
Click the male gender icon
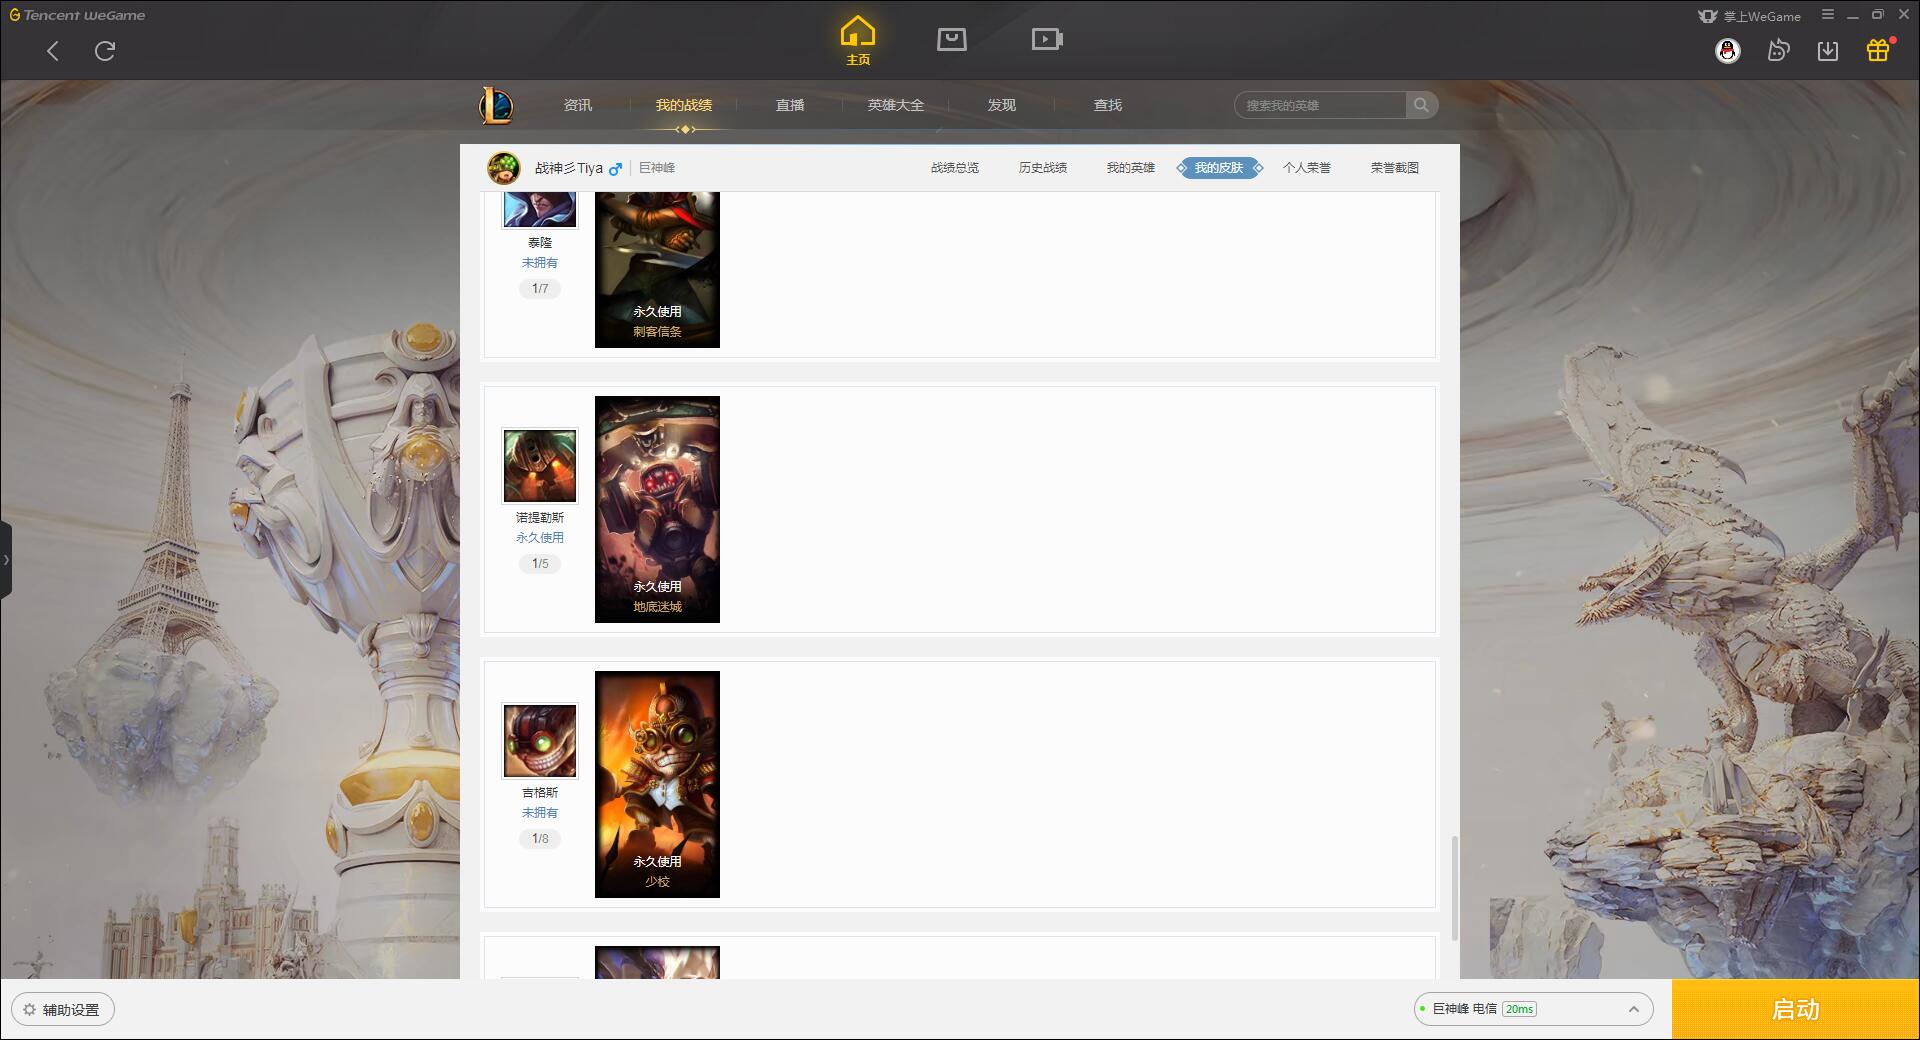click(616, 168)
